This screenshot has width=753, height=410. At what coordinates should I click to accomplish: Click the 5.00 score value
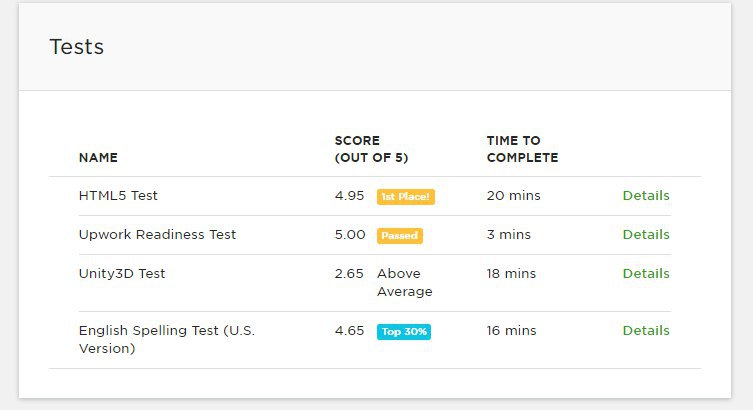pyautogui.click(x=349, y=235)
